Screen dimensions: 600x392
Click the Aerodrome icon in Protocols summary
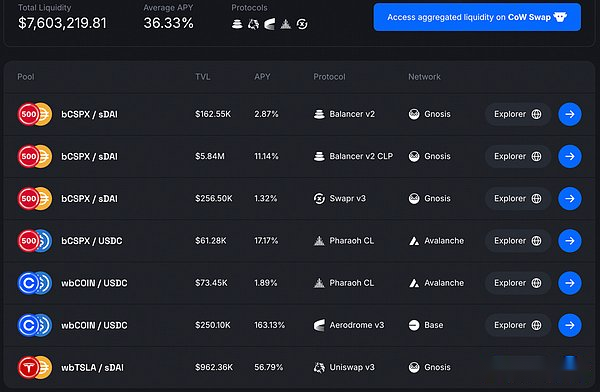click(x=269, y=24)
